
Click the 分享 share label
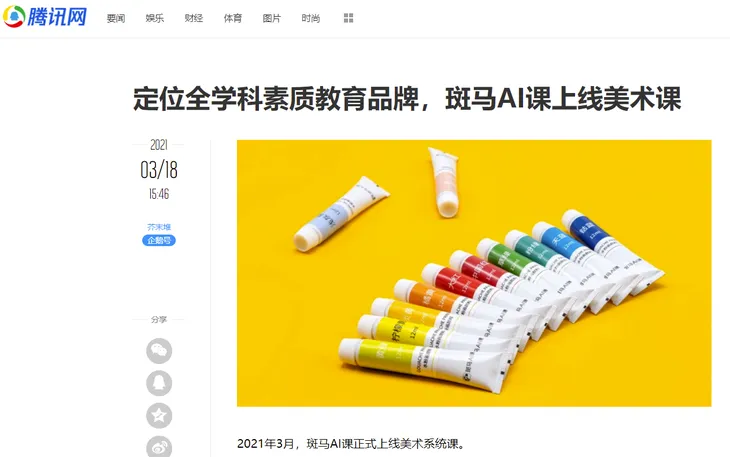159,320
